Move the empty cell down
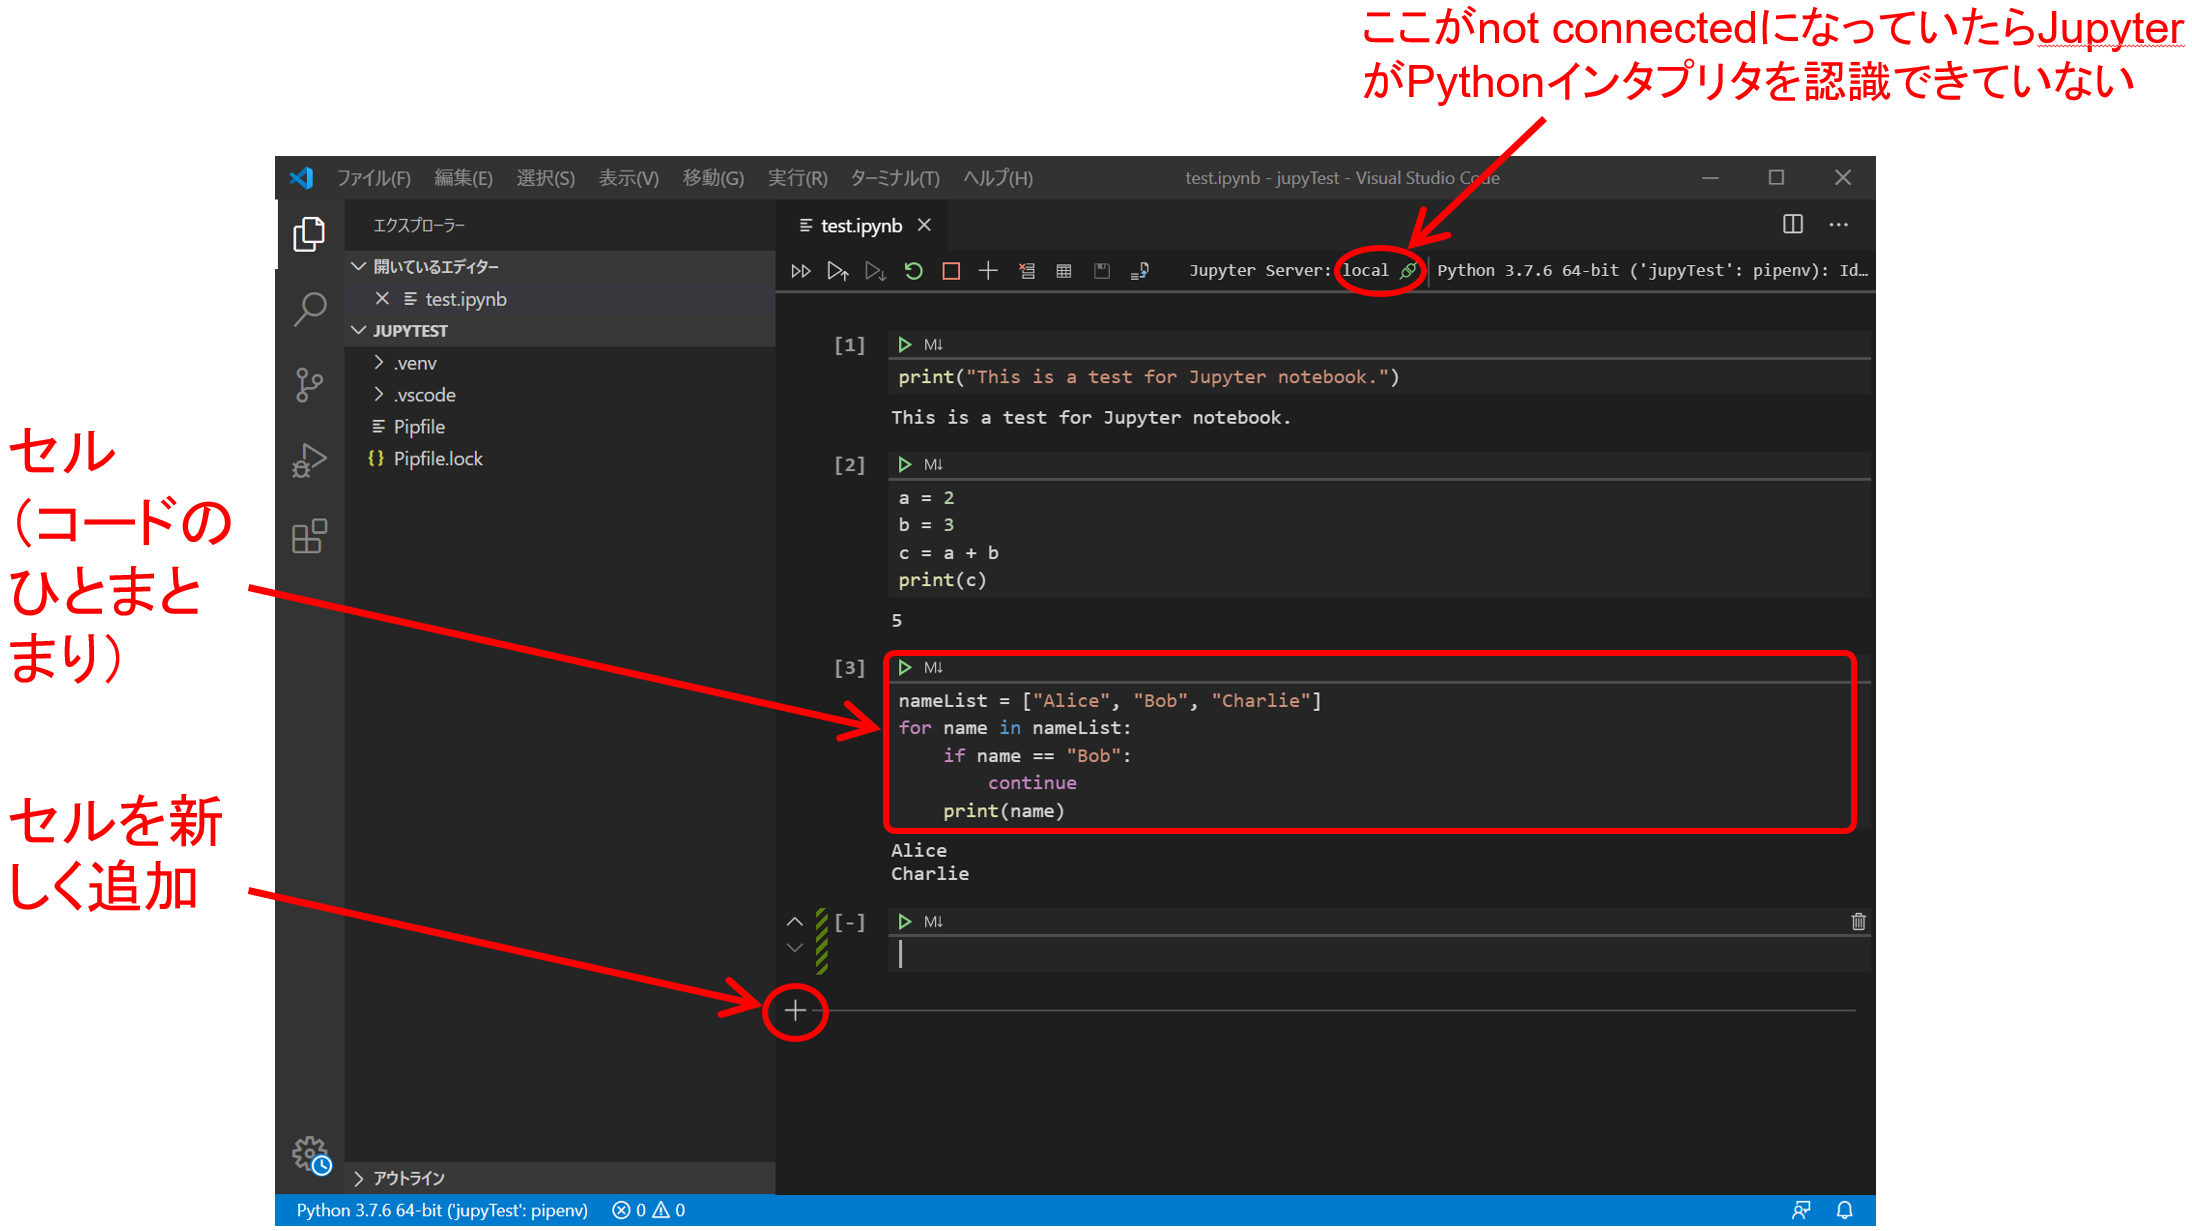The height and width of the screenshot is (1231, 2192). point(795,948)
